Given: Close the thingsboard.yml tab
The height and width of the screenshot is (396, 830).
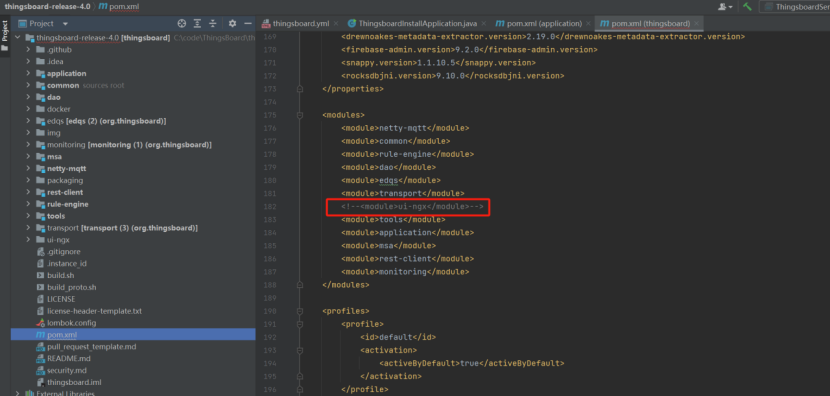Looking at the screenshot, I should click(336, 23).
